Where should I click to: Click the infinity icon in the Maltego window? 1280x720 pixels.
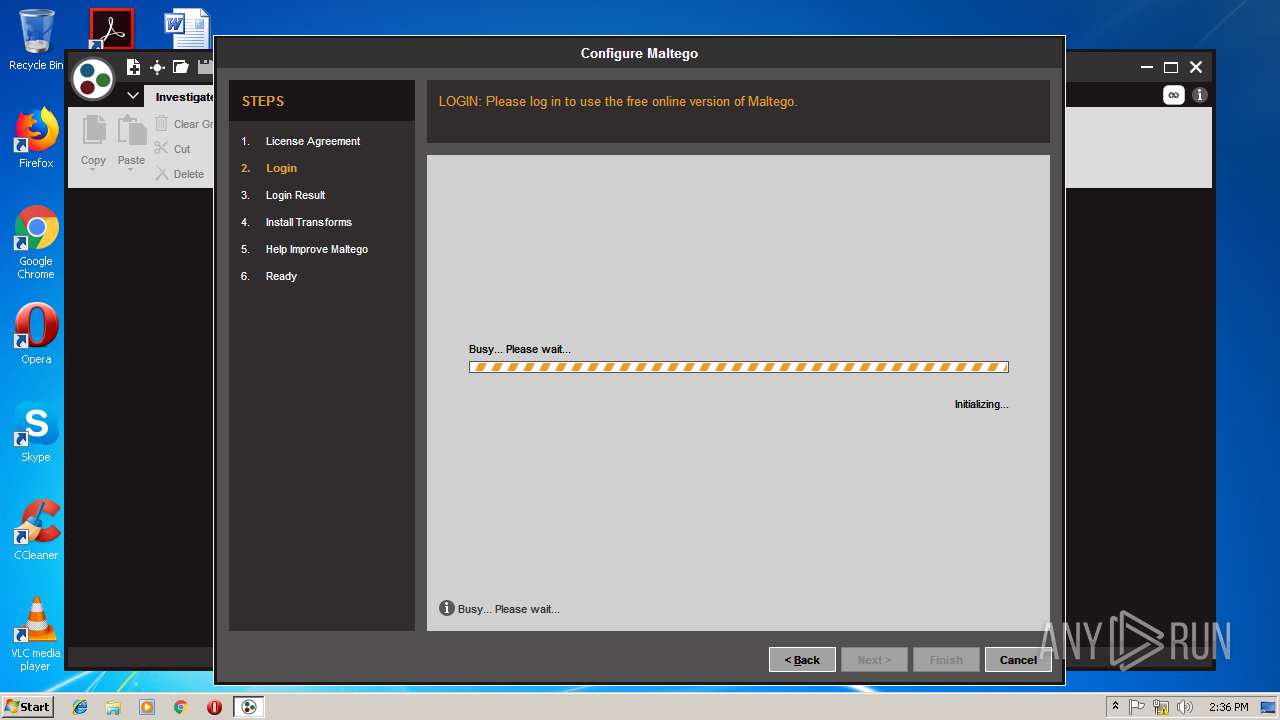1174,95
